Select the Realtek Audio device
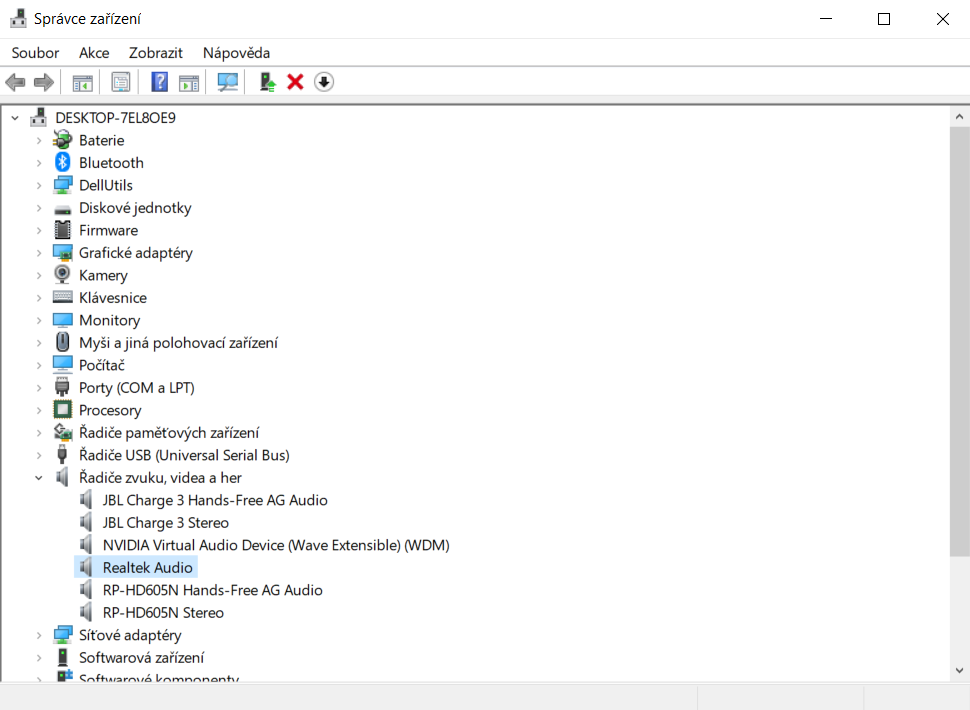 [148, 567]
